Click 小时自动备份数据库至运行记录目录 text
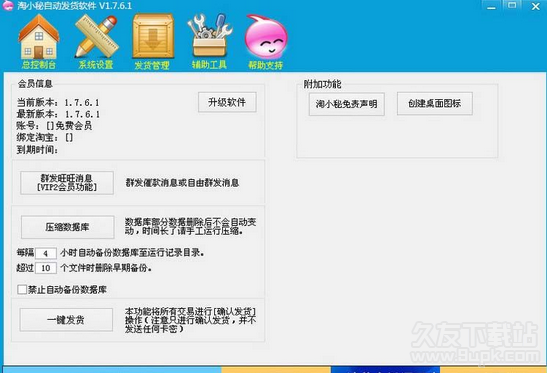This screenshot has width=547, height=373. (x=132, y=253)
